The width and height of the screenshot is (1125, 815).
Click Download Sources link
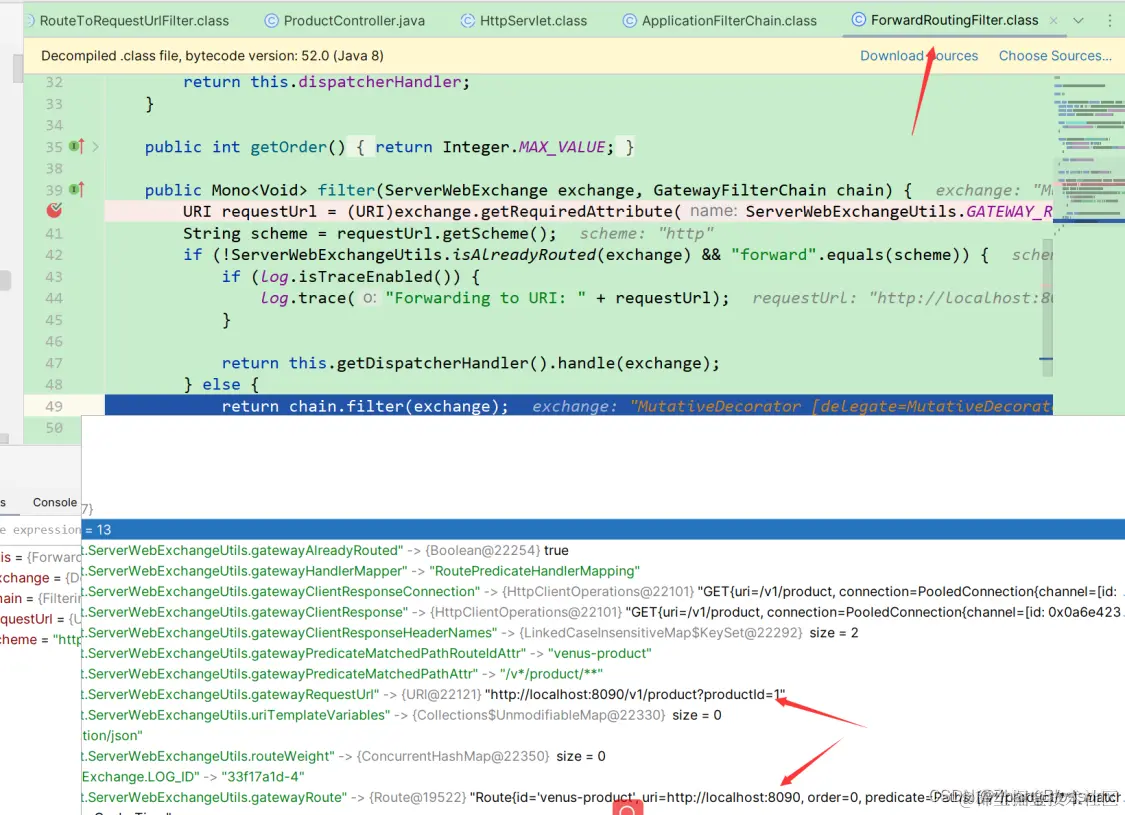[x=919, y=55]
